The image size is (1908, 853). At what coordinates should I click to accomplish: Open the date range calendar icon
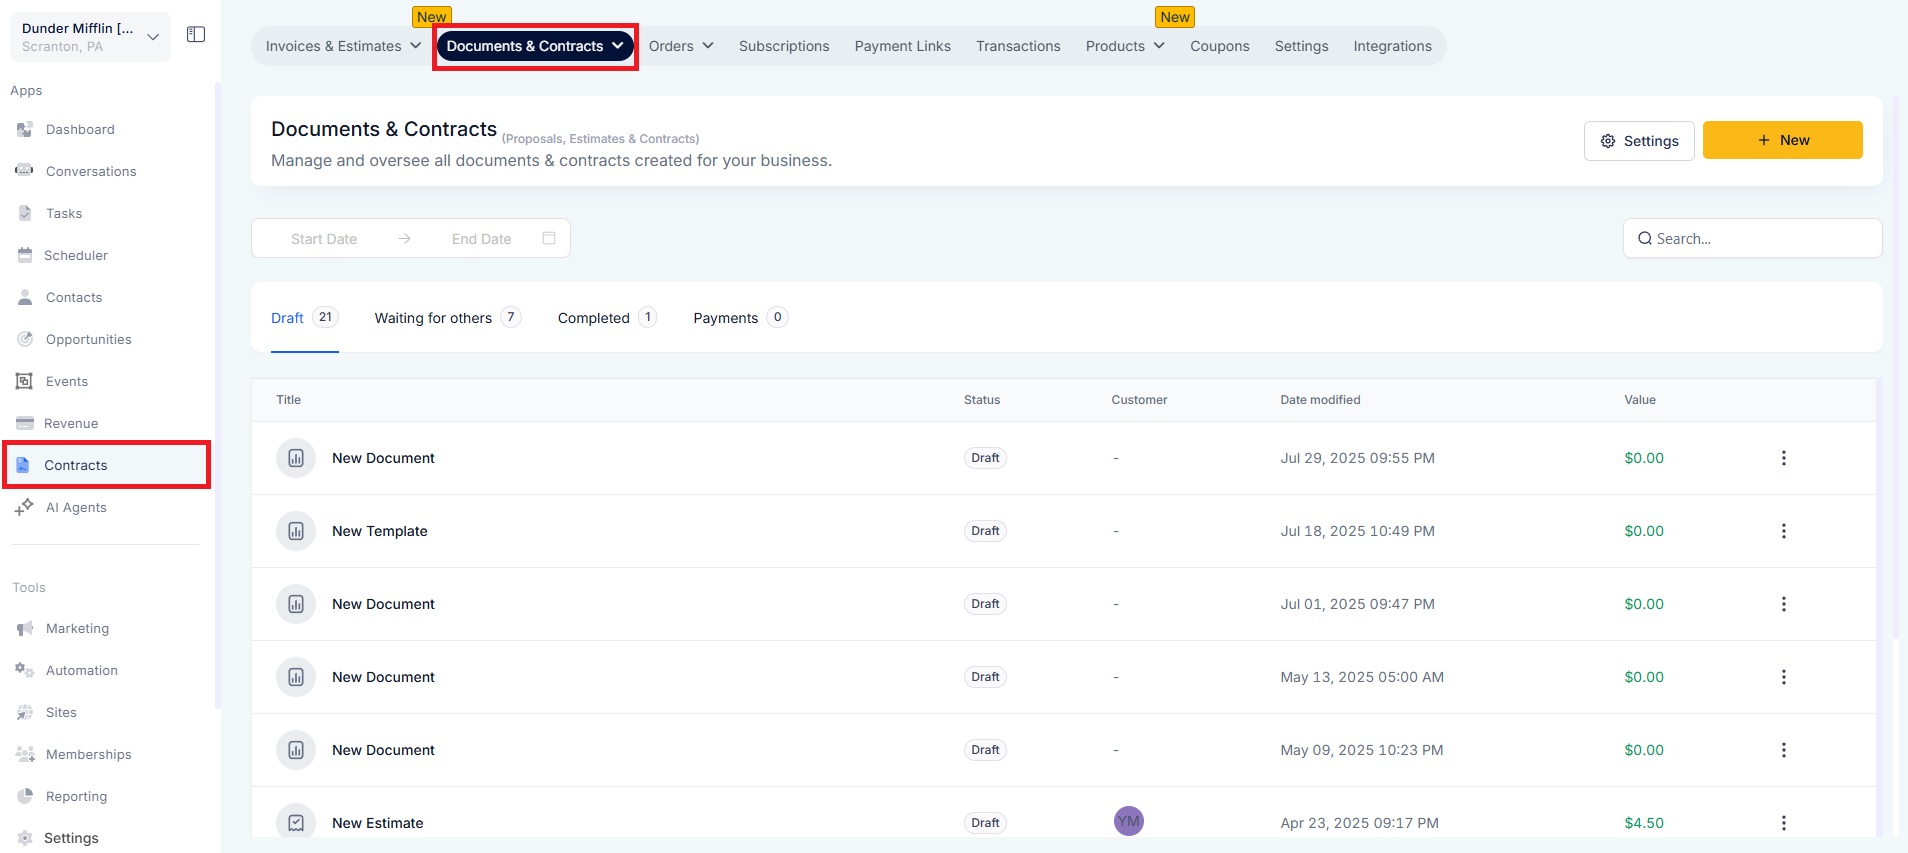coord(549,238)
